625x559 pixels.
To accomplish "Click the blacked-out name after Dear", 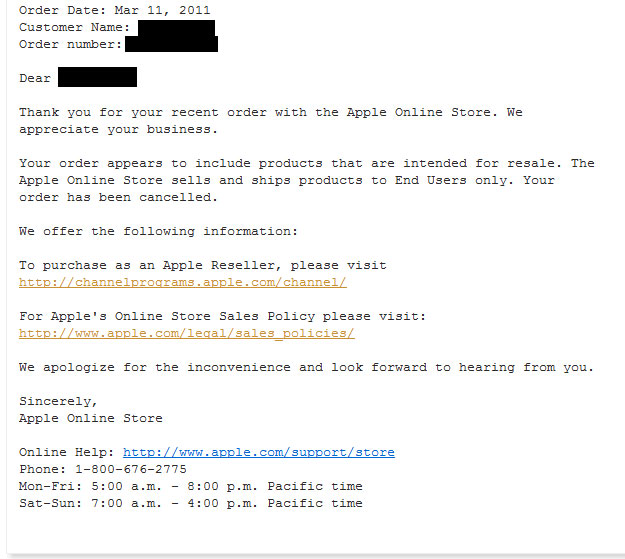I will [x=97, y=78].
